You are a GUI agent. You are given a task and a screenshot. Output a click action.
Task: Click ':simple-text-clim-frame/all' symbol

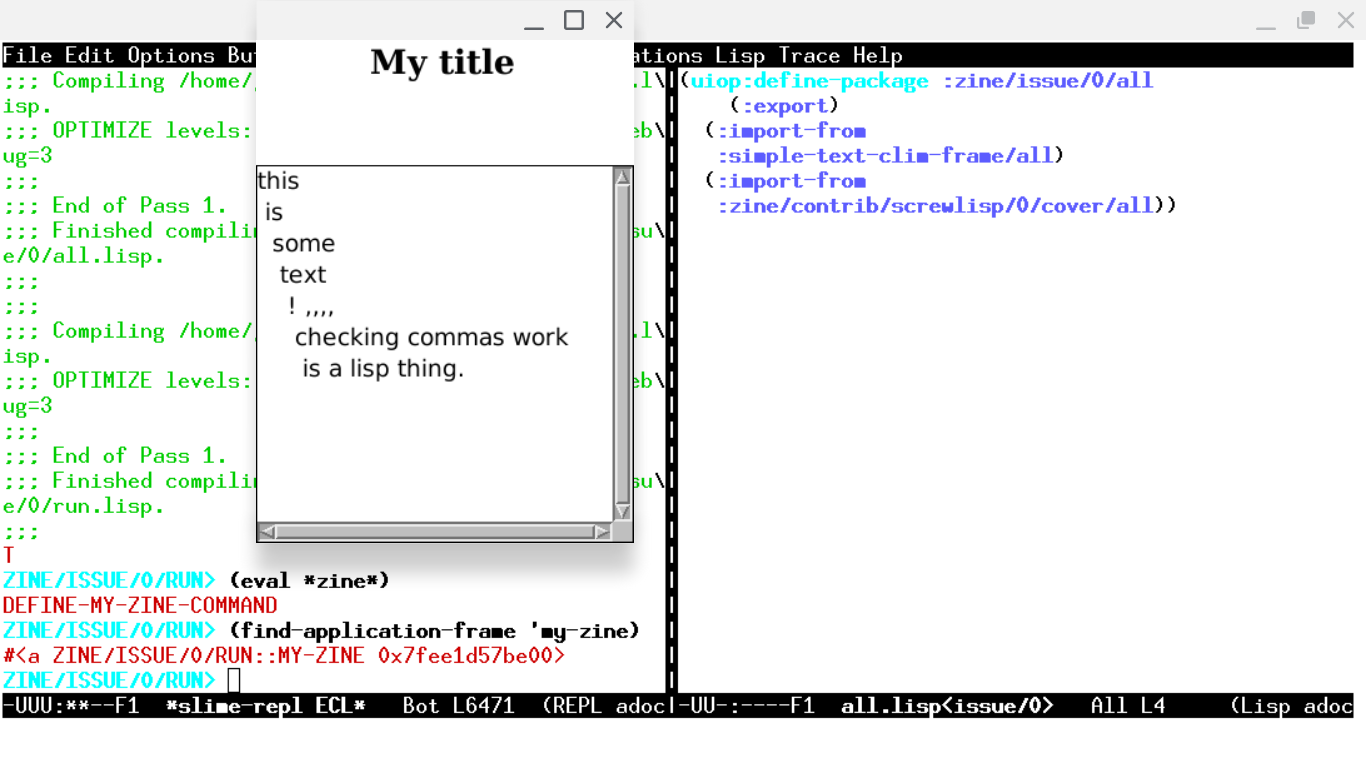[x=884, y=156]
